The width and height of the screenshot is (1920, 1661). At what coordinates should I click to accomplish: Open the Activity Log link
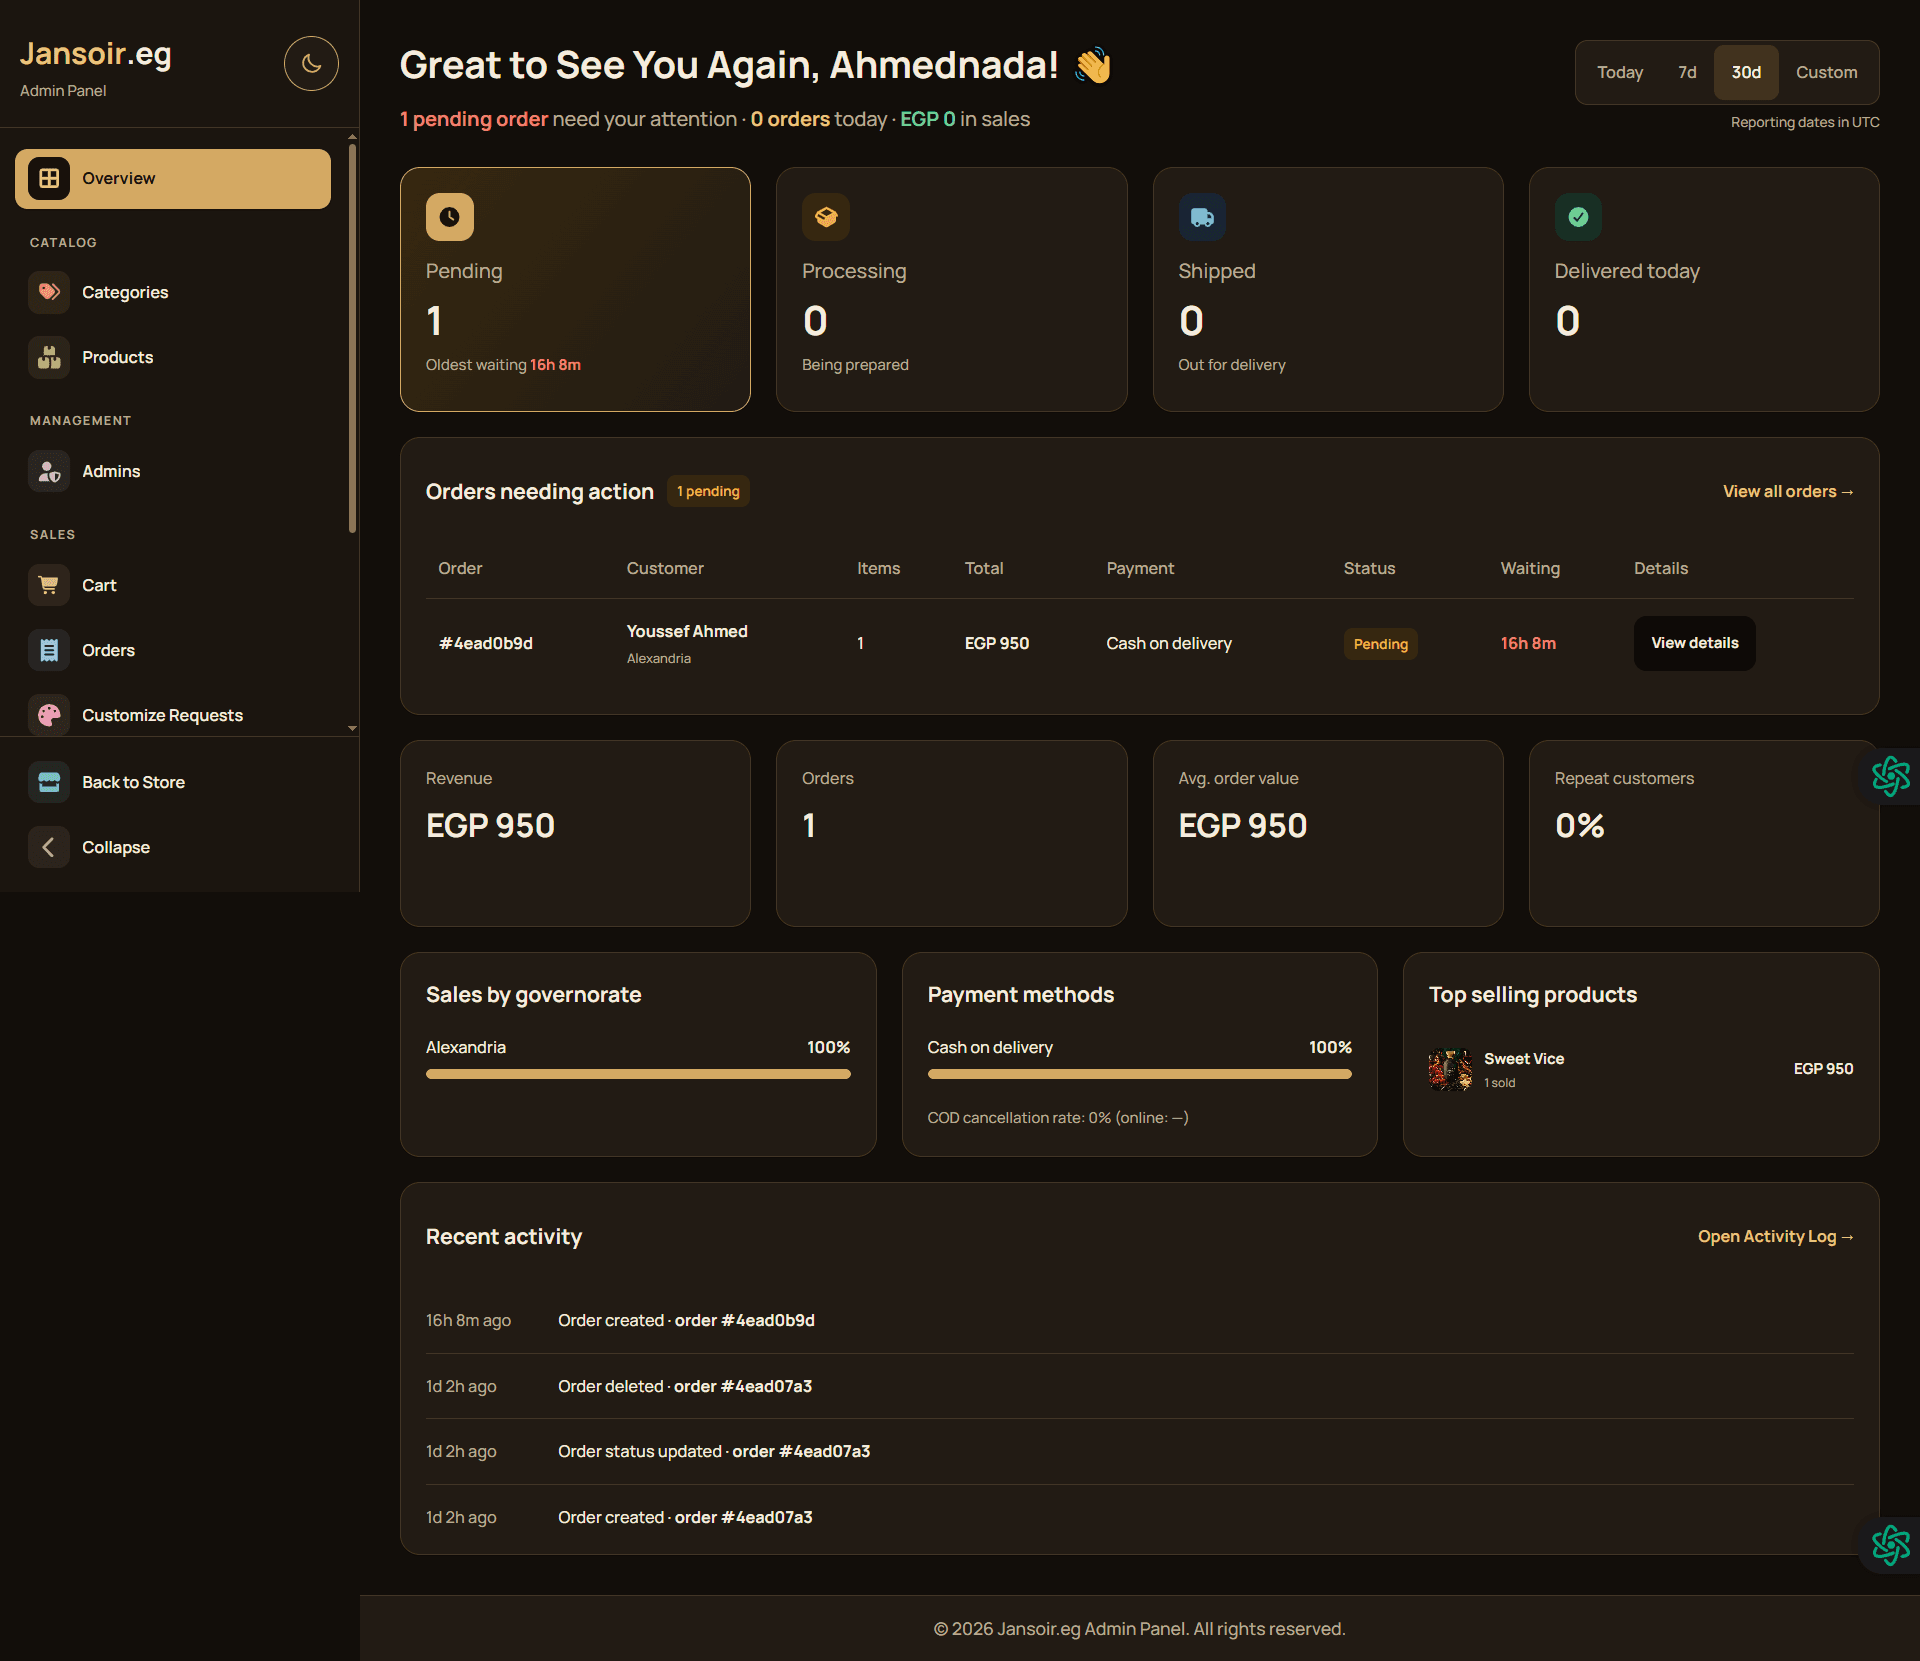1776,1237
